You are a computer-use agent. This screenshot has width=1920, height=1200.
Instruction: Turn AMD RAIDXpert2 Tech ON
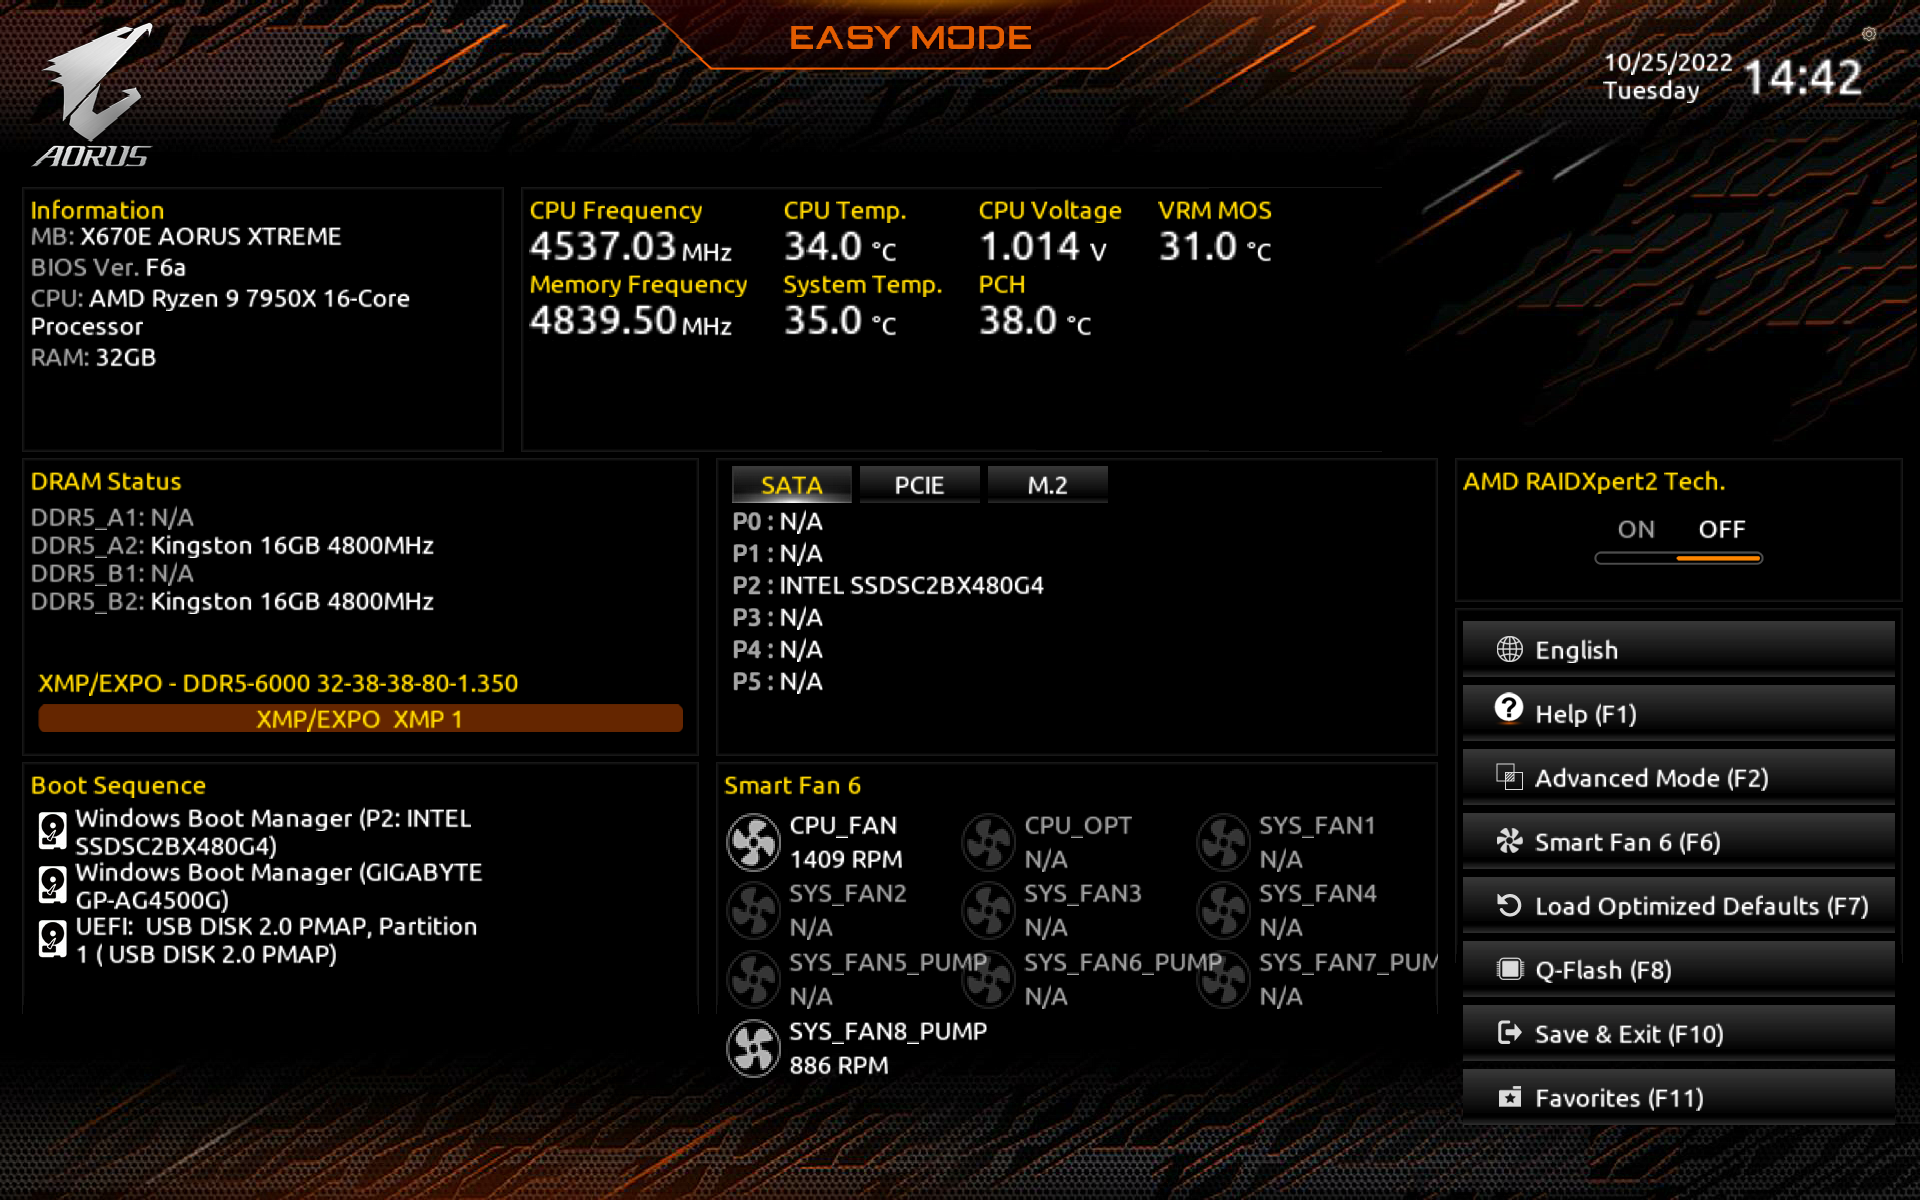click(1636, 529)
